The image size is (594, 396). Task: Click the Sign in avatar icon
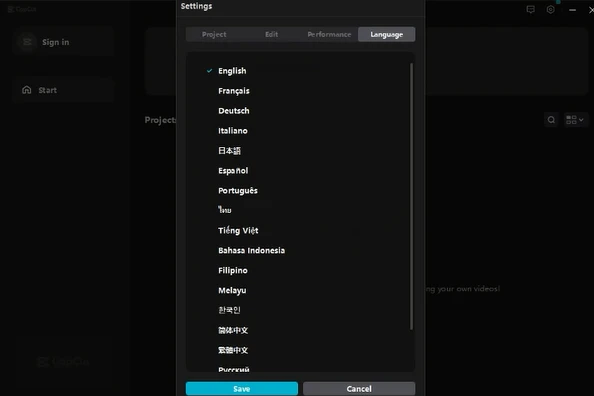[27, 42]
